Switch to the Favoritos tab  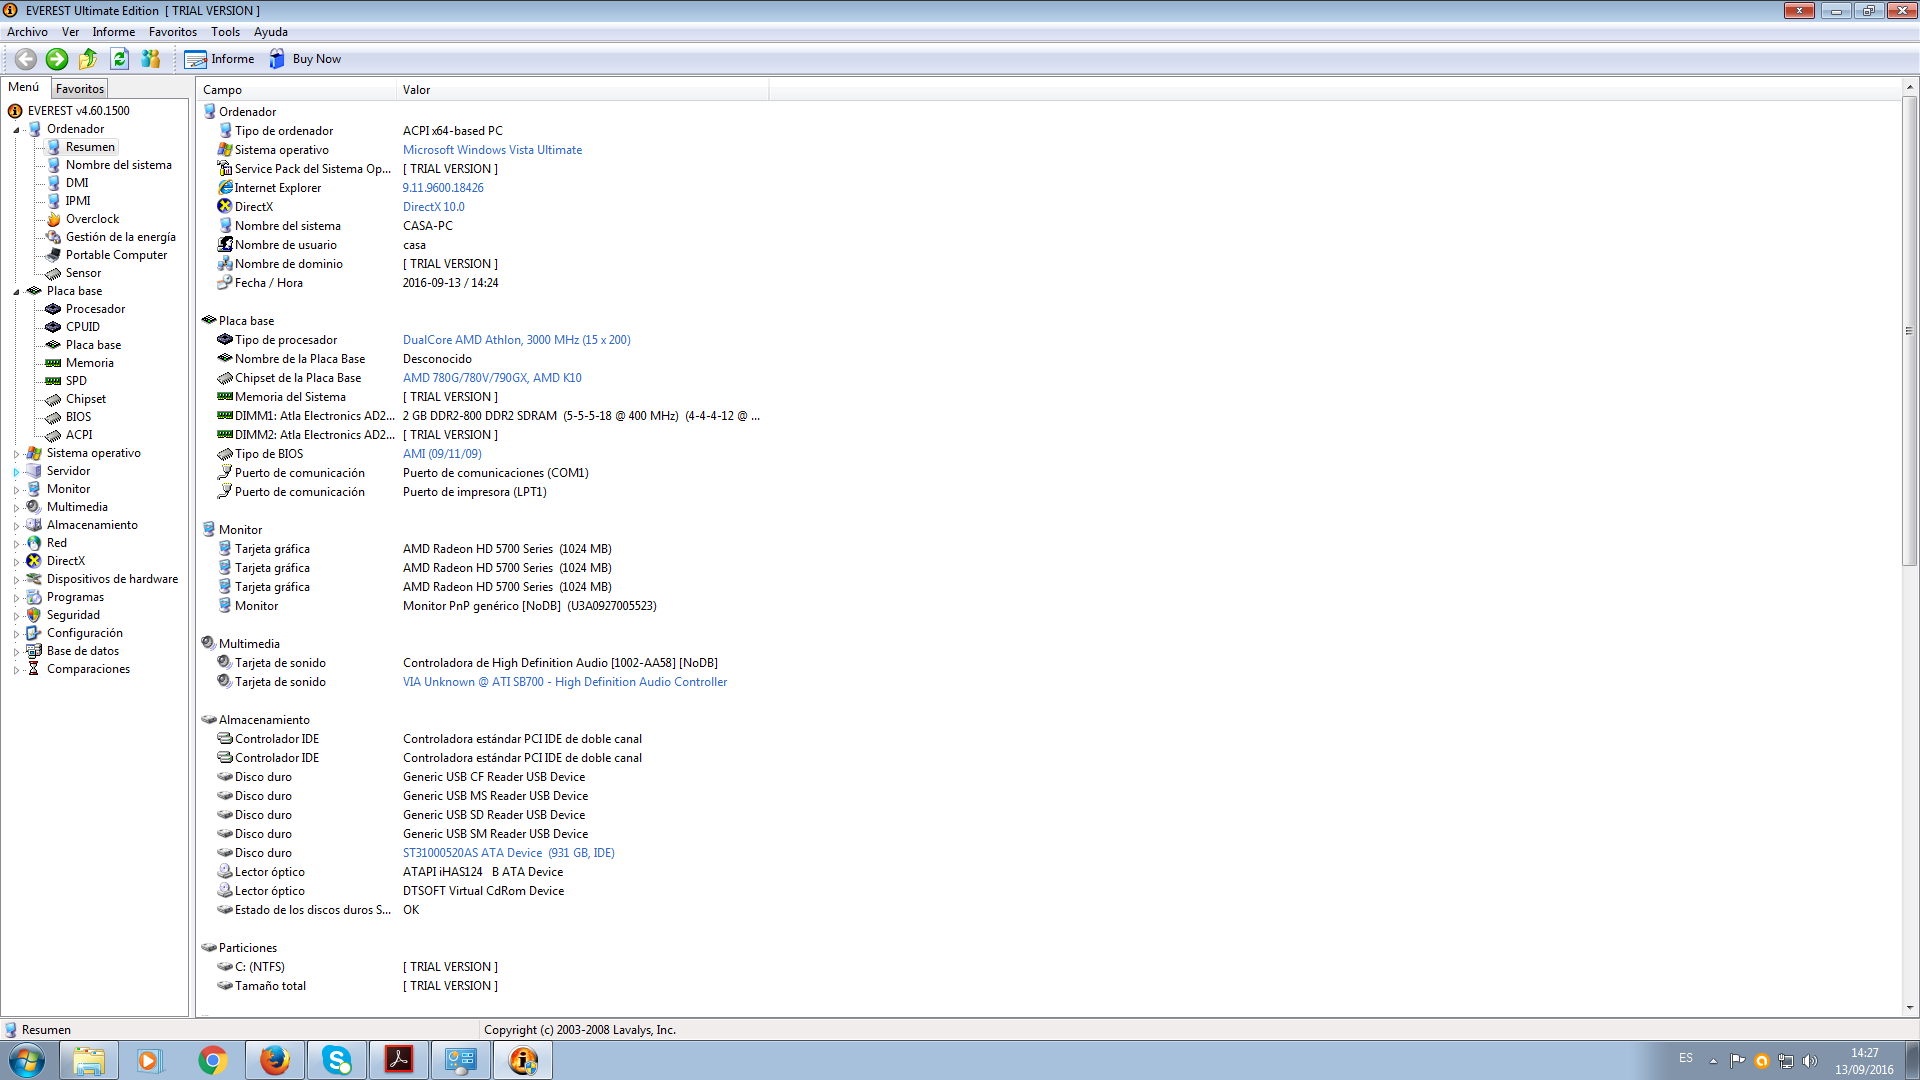pyautogui.click(x=79, y=88)
